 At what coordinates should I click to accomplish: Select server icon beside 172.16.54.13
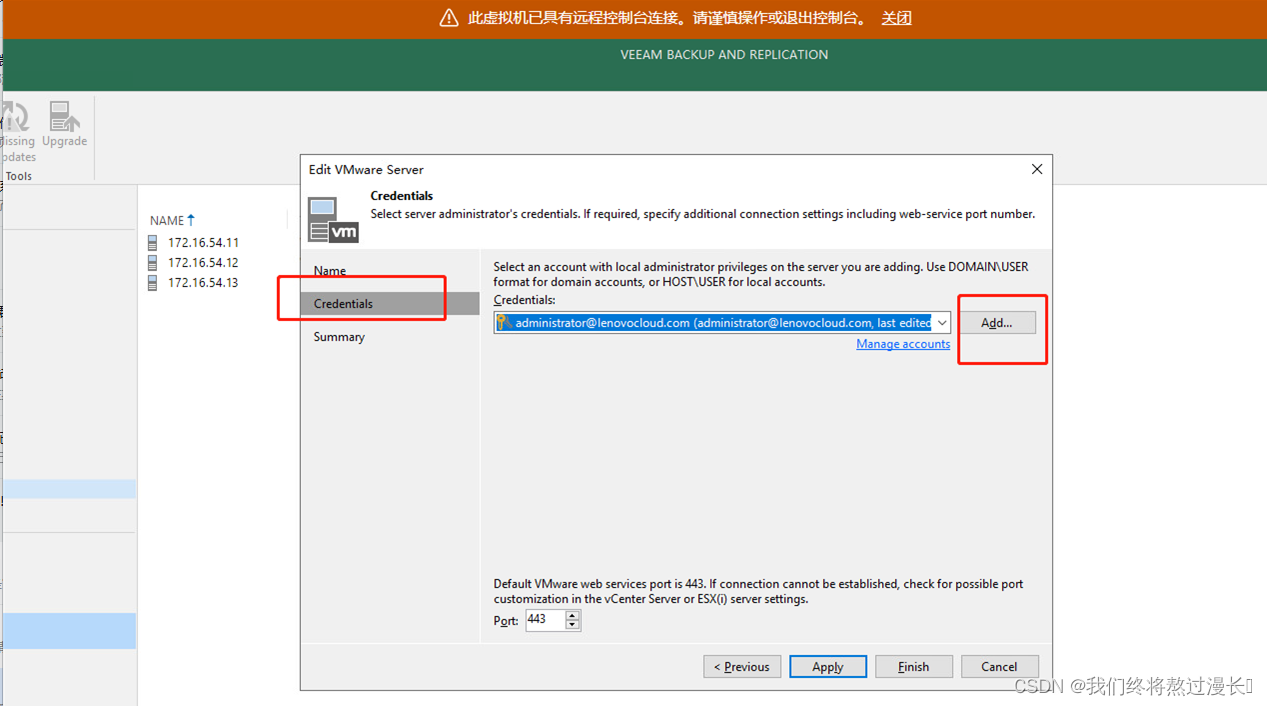point(152,283)
